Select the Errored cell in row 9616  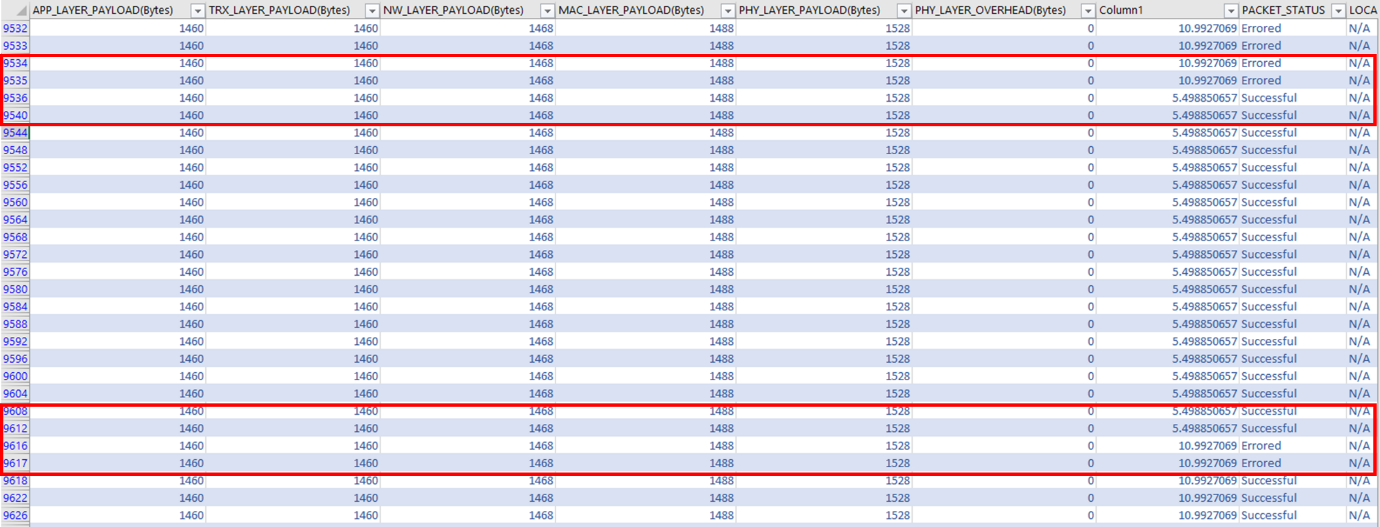(1261, 446)
